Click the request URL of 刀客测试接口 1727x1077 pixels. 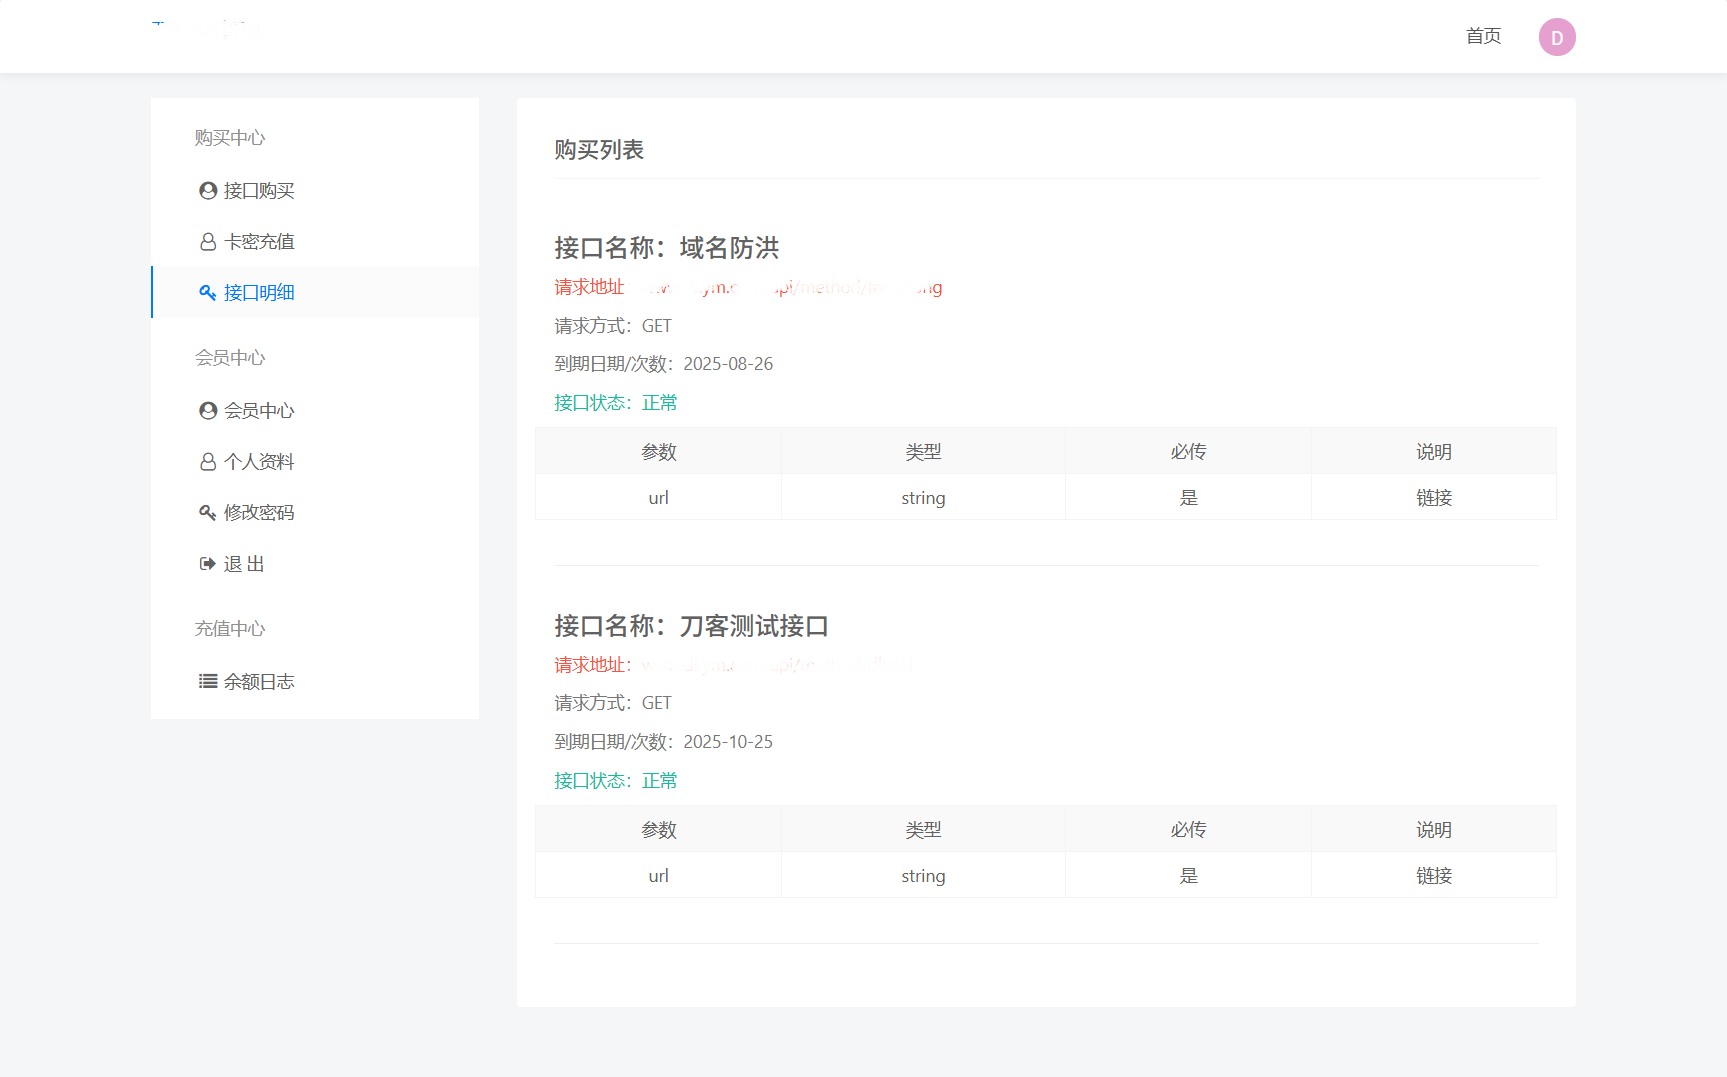coord(775,665)
